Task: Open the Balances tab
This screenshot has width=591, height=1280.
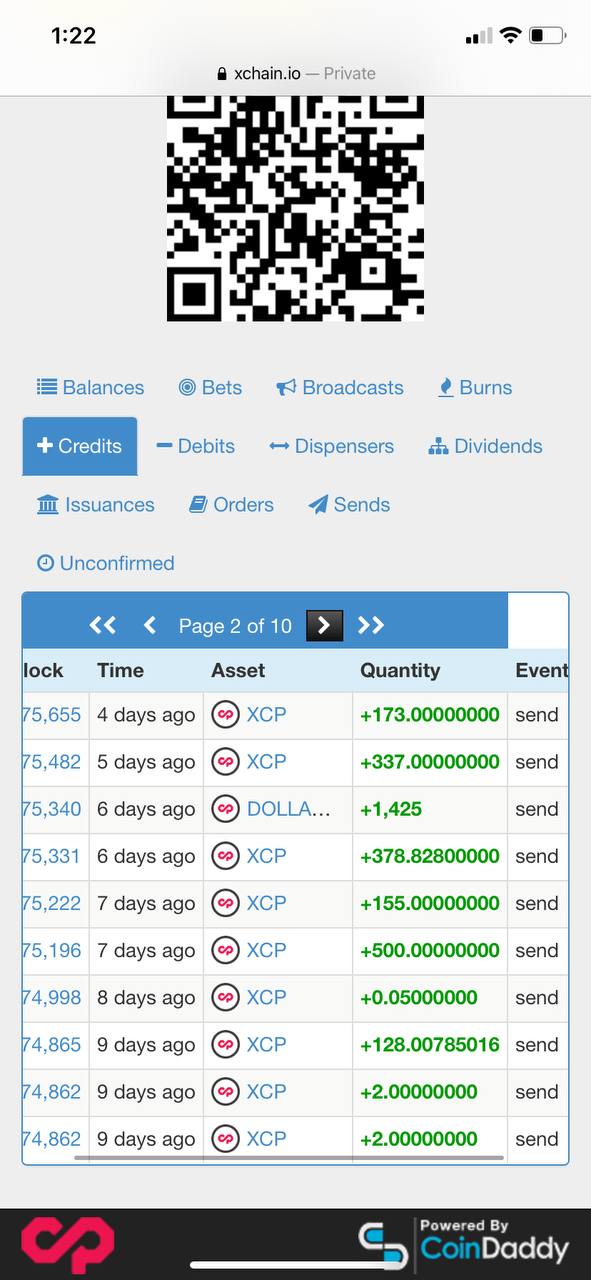Action: click(x=91, y=387)
